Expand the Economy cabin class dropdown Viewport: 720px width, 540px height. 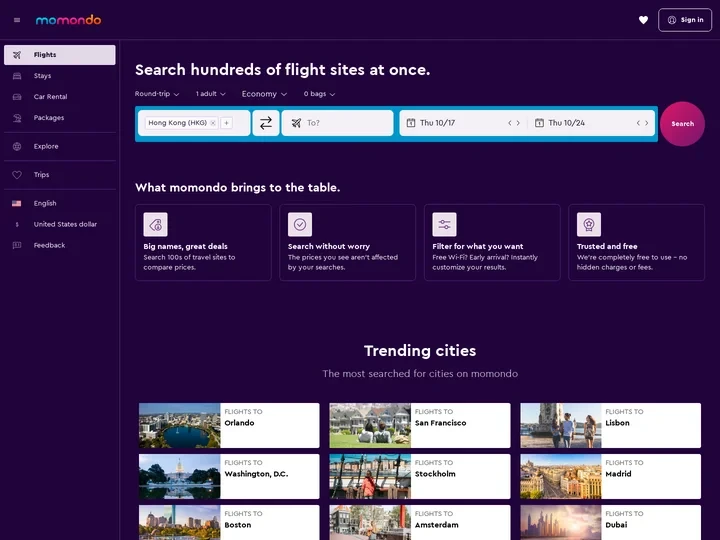pos(264,94)
